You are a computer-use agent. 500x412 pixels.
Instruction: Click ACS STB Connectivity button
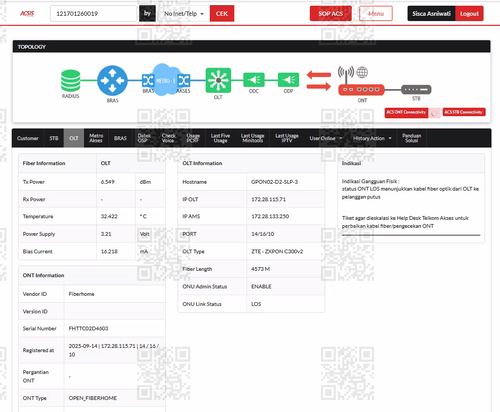tap(464, 112)
